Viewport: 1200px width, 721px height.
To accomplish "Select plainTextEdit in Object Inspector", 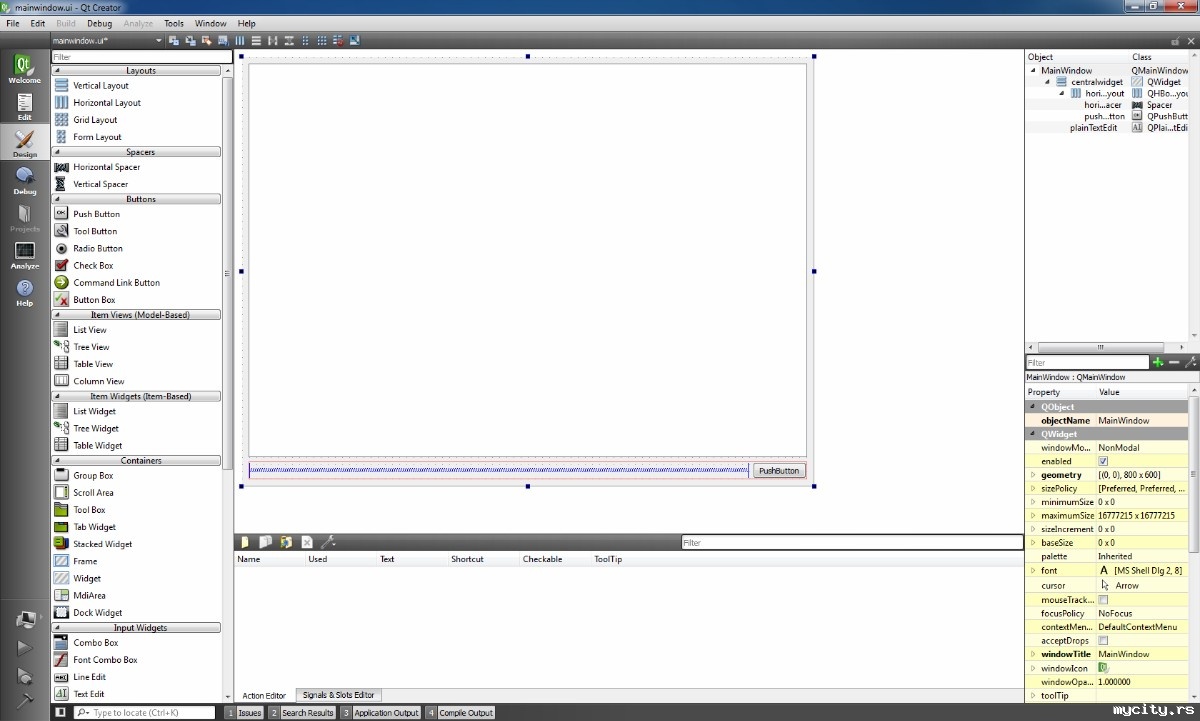I will click(1093, 128).
